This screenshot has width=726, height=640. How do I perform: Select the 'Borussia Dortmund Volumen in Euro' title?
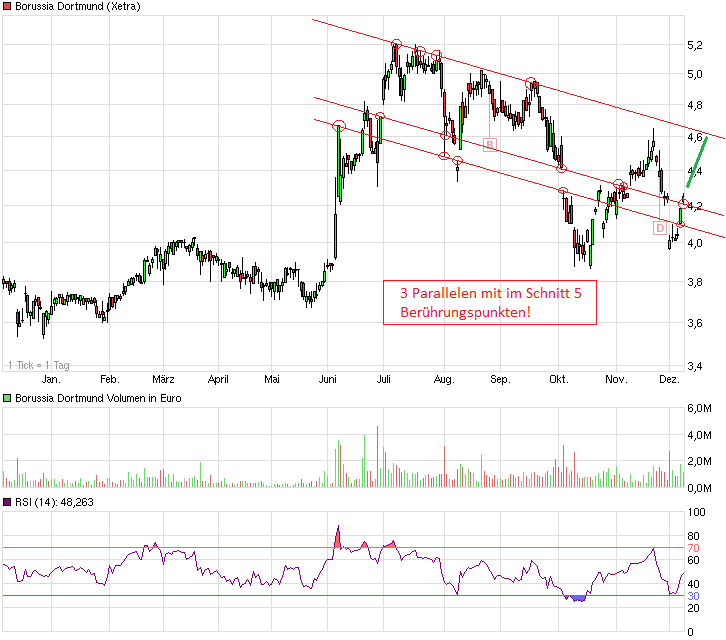coord(98,398)
